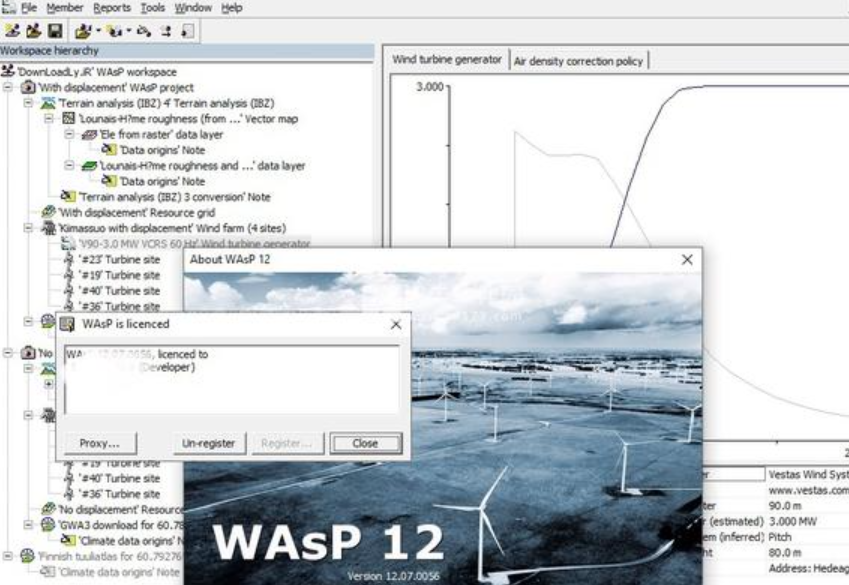
Task: Click the '#40' Turbine site icon in first wind farm
Action: [69, 291]
